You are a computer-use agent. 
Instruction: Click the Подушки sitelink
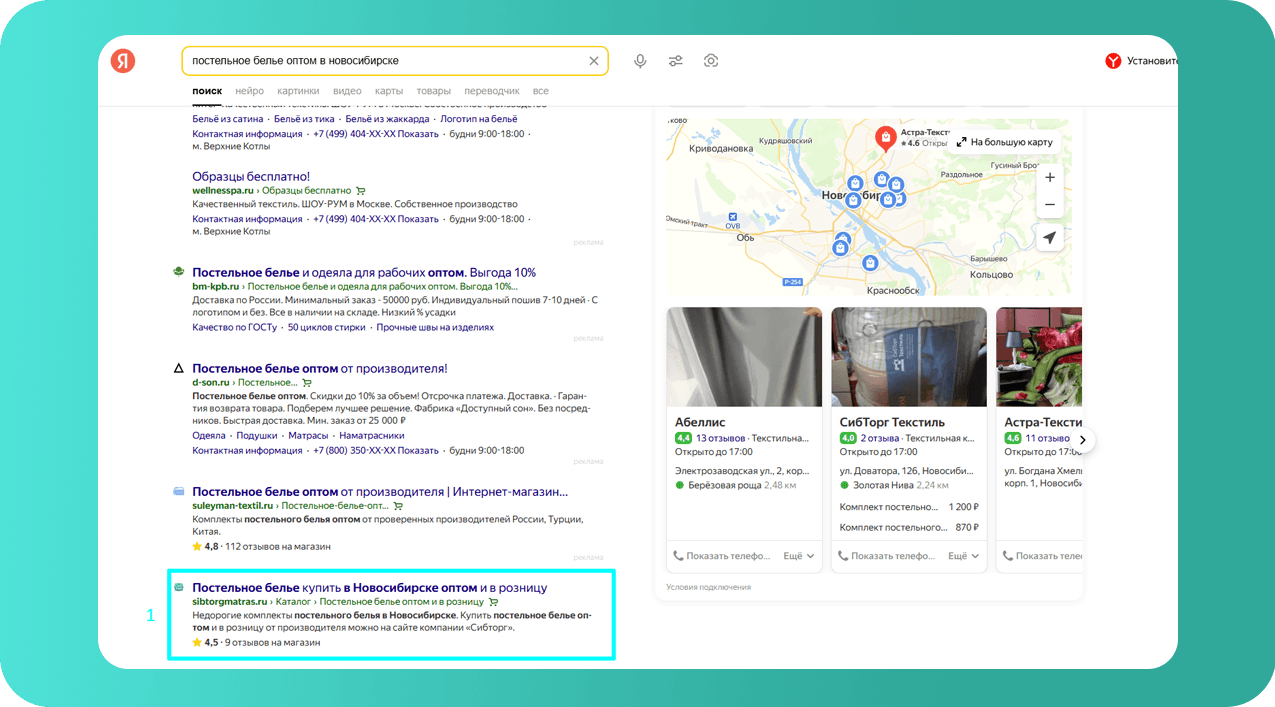pyautogui.click(x=257, y=436)
